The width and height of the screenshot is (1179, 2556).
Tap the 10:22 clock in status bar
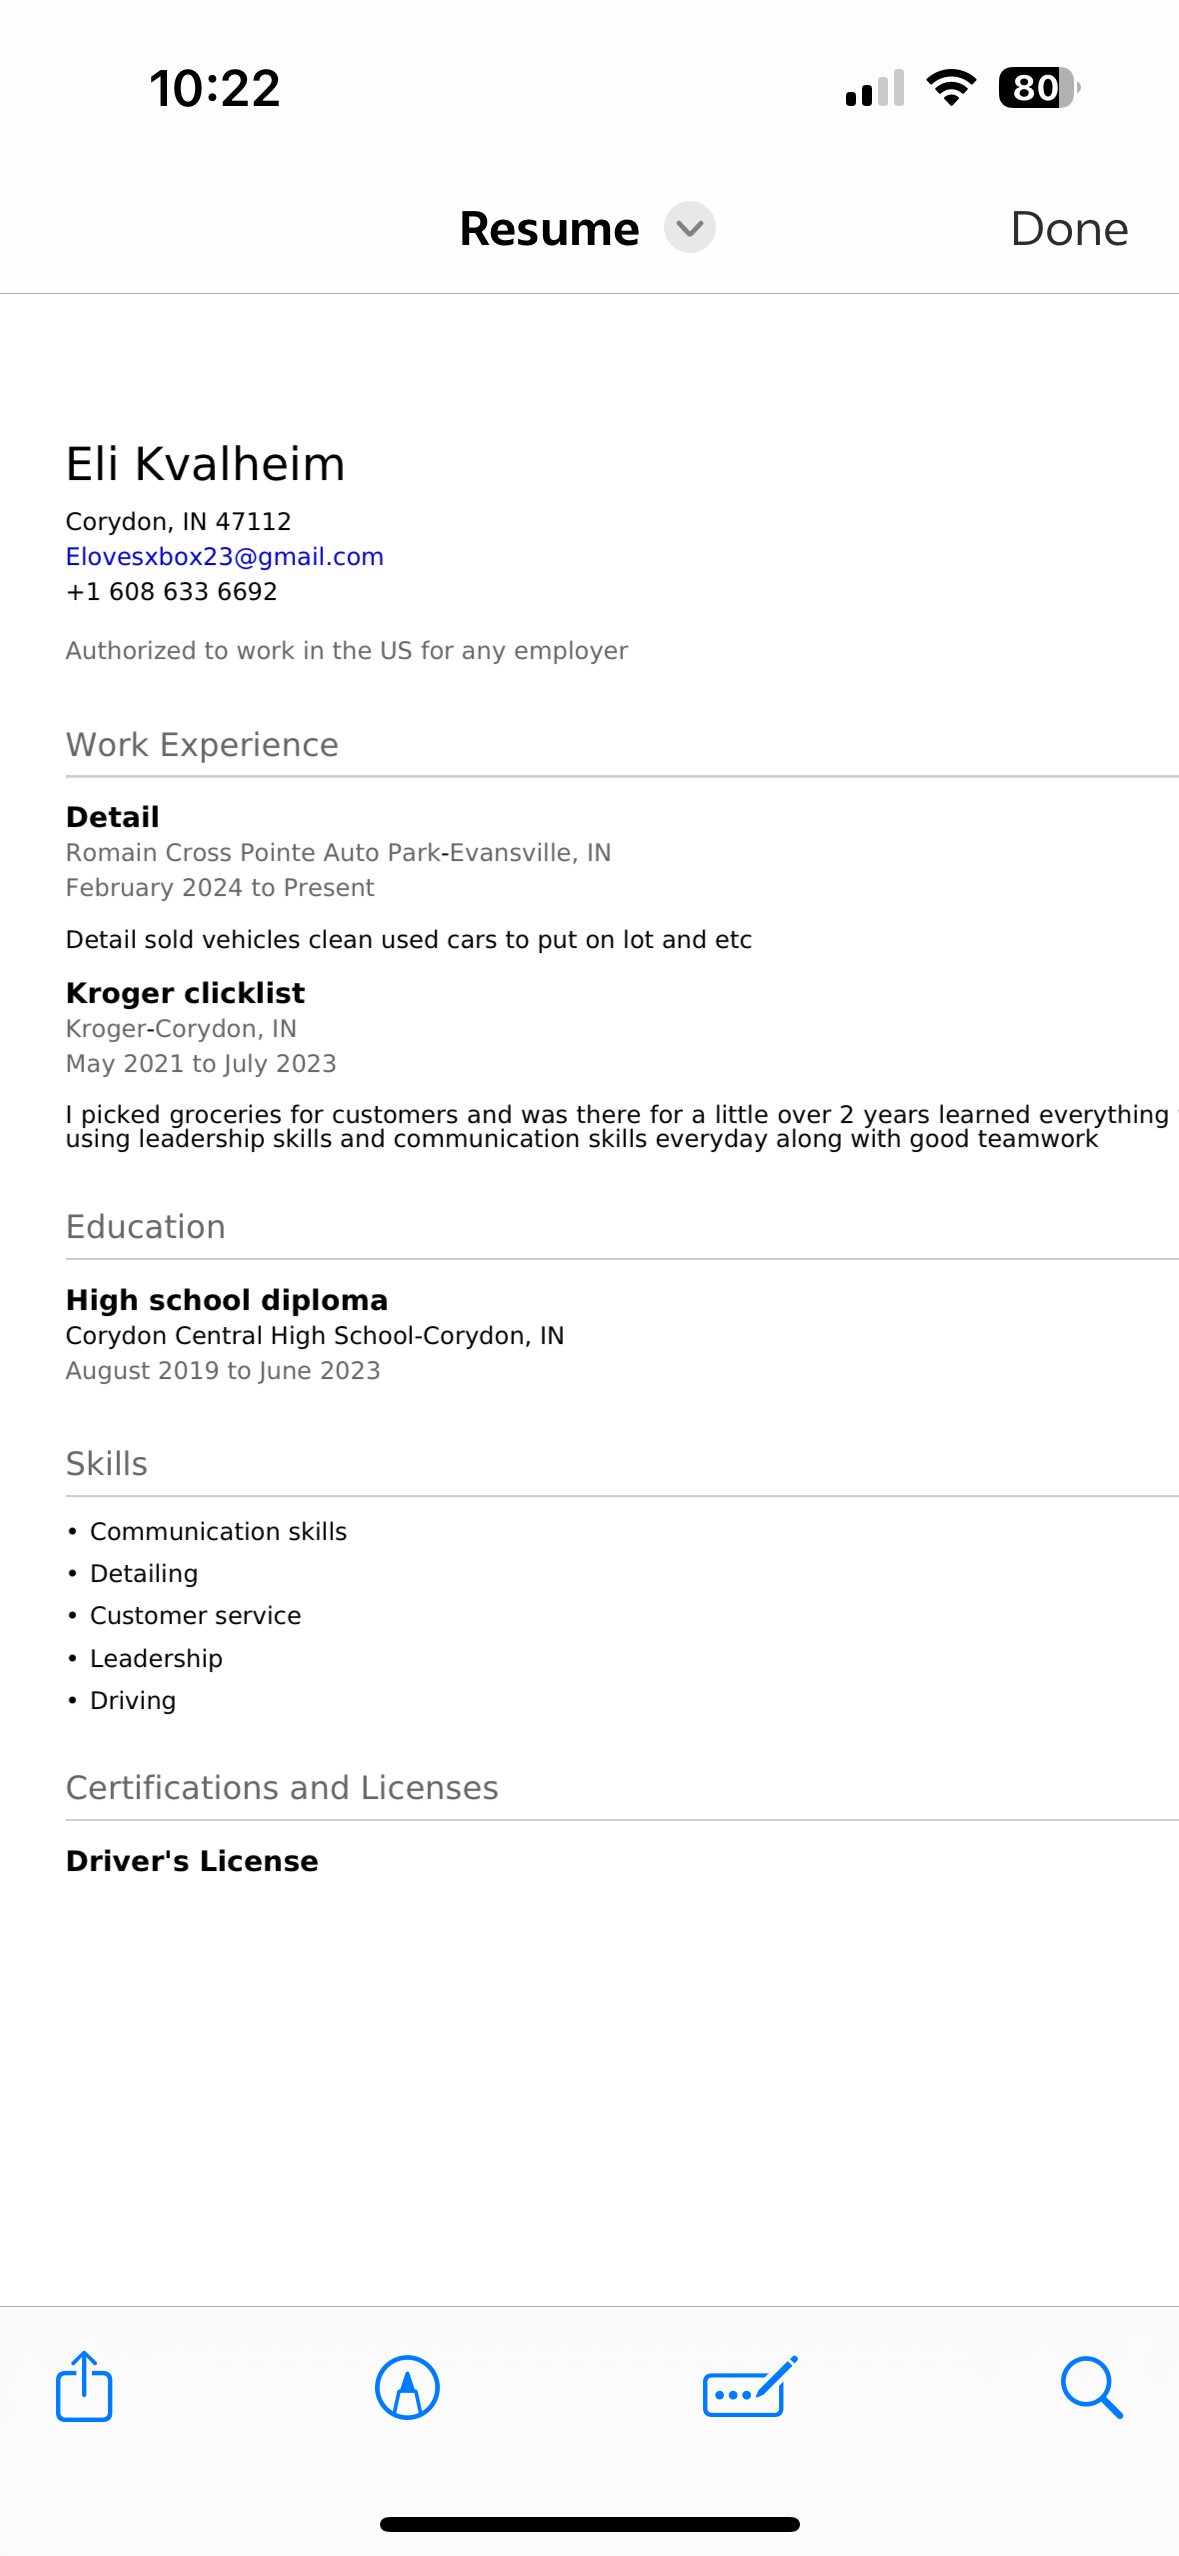(214, 88)
